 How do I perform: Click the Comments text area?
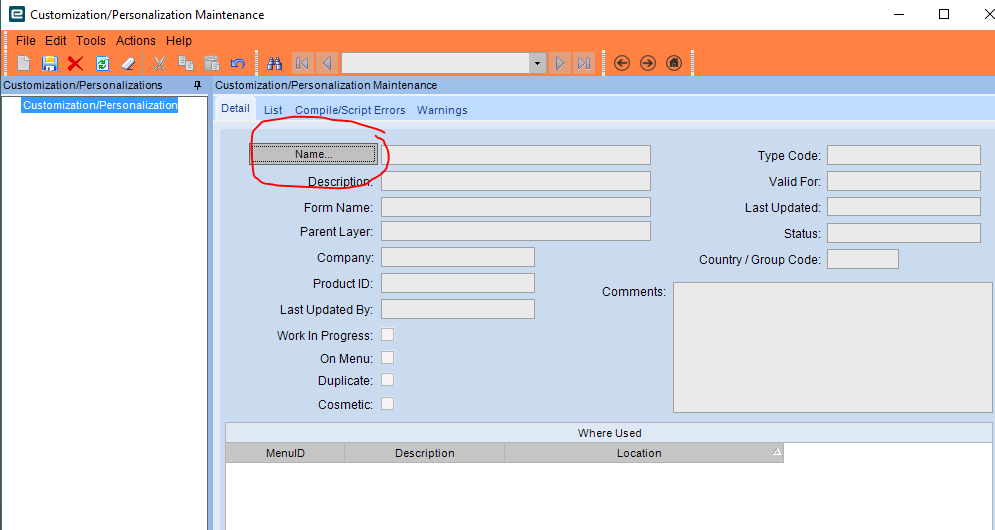point(833,347)
